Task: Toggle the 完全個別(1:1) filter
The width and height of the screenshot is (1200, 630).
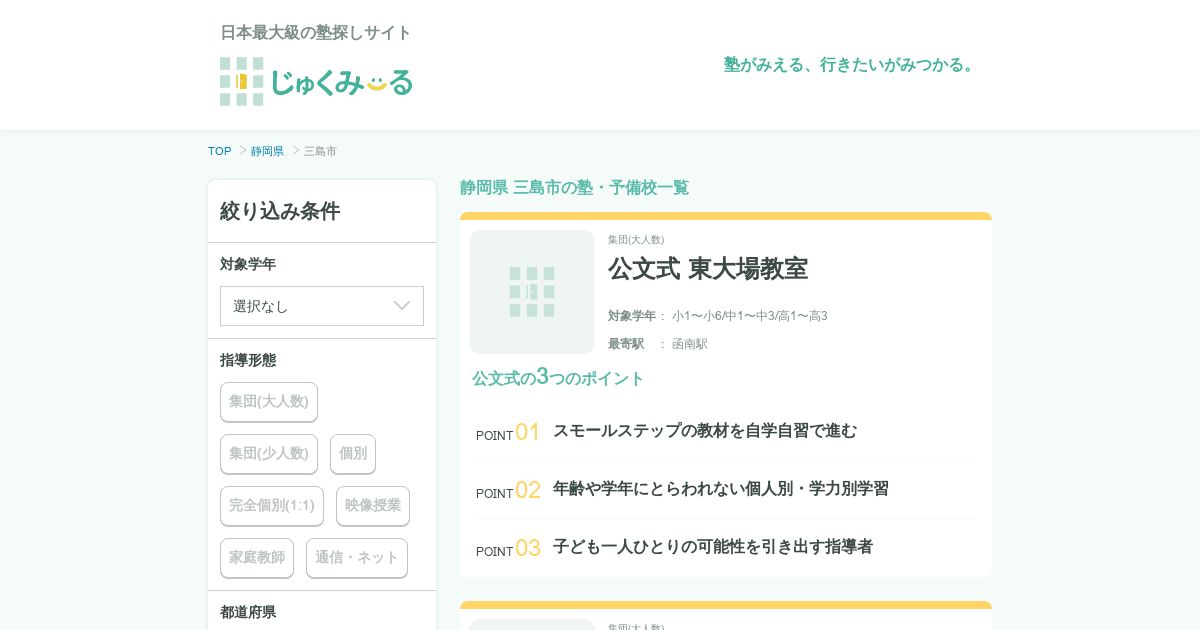Action: pos(272,506)
